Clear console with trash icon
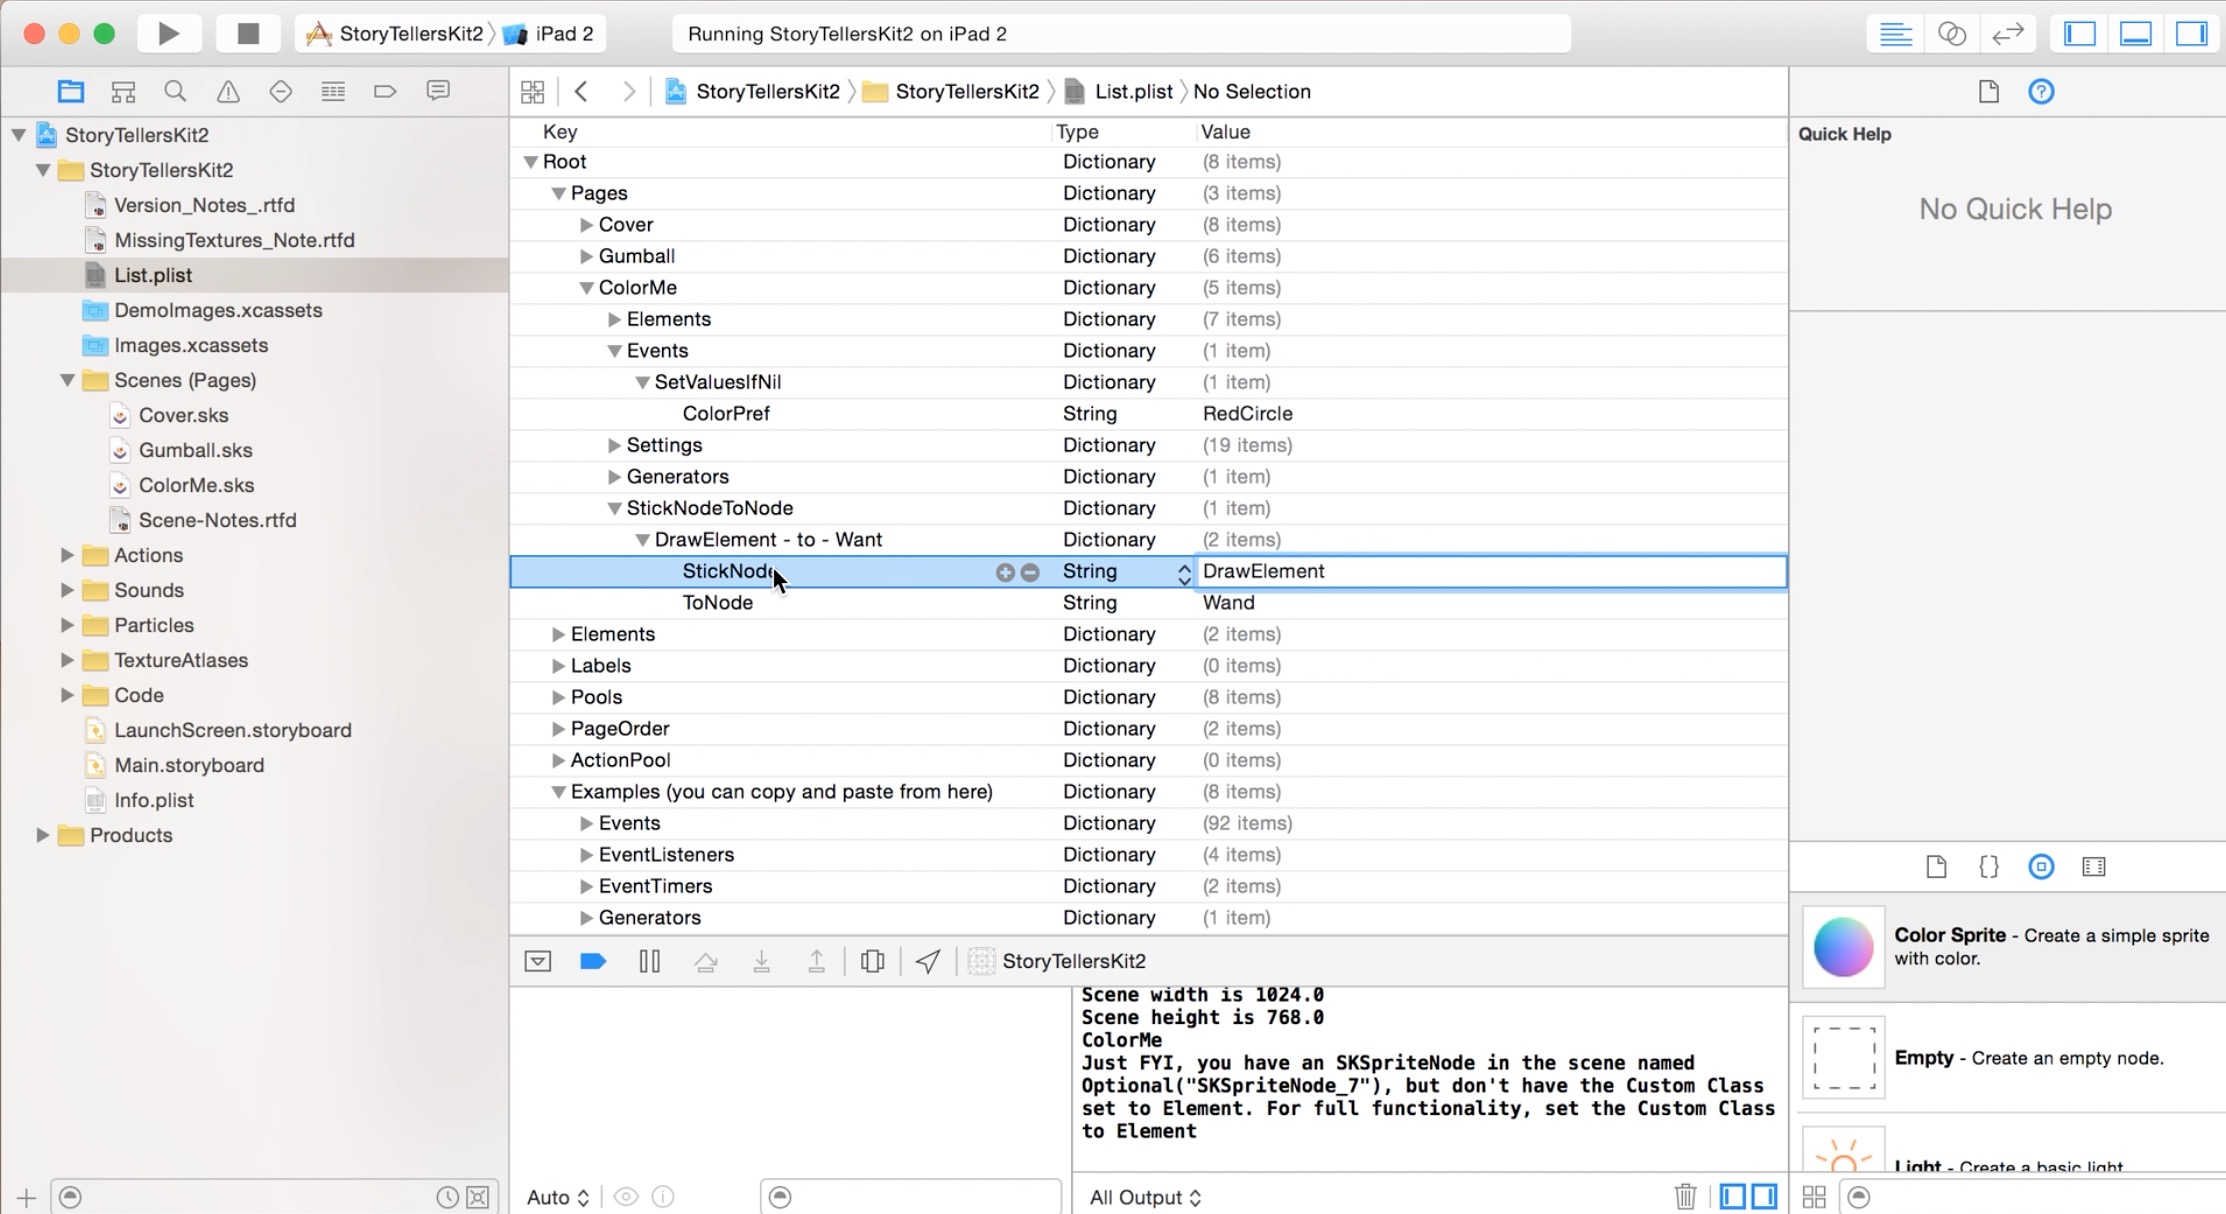This screenshot has width=2226, height=1214. [1685, 1196]
